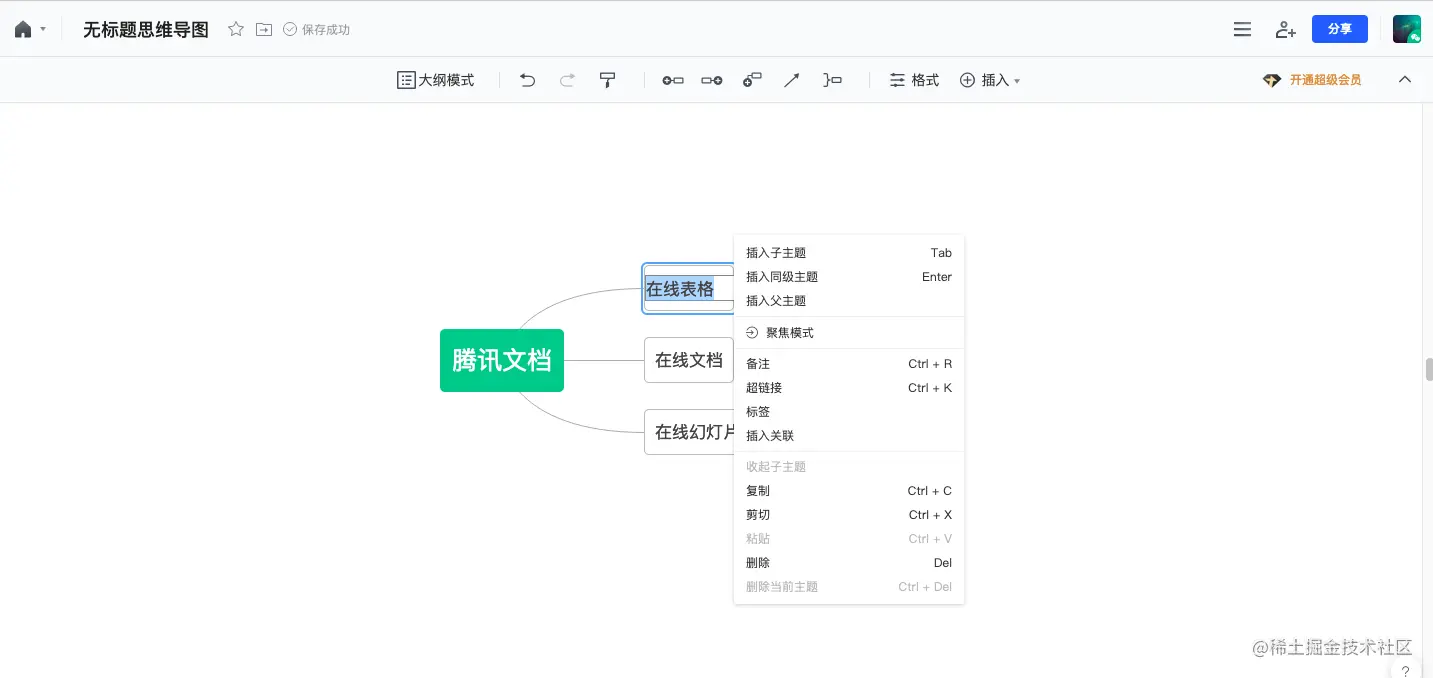
Task: Click the blue 分享 button
Action: pyautogui.click(x=1340, y=29)
